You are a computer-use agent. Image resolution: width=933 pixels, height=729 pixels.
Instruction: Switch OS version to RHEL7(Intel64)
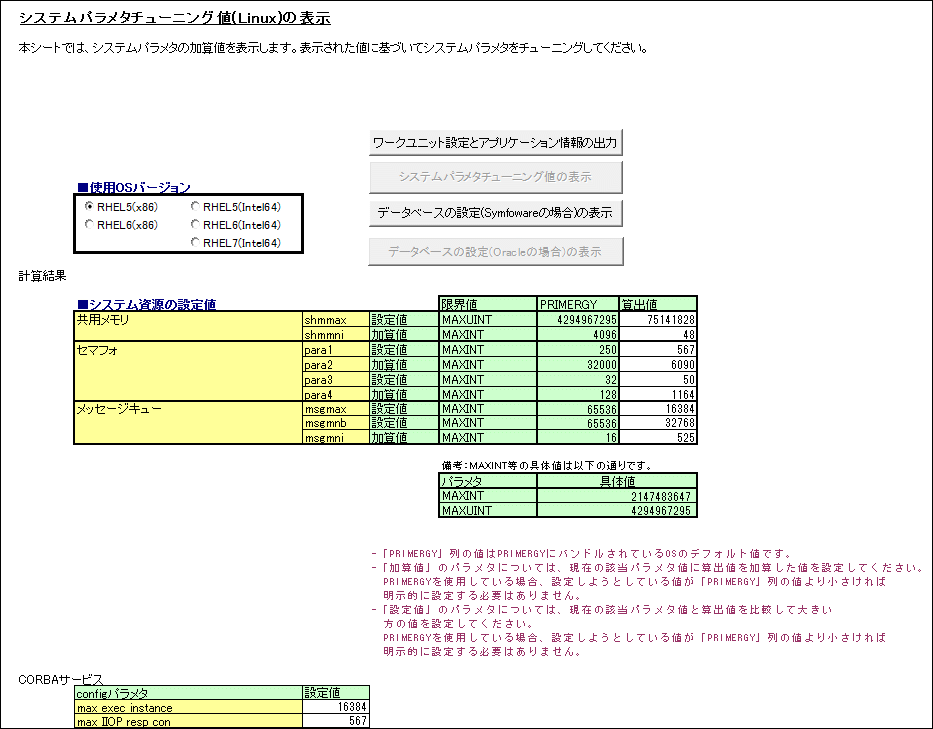196,243
